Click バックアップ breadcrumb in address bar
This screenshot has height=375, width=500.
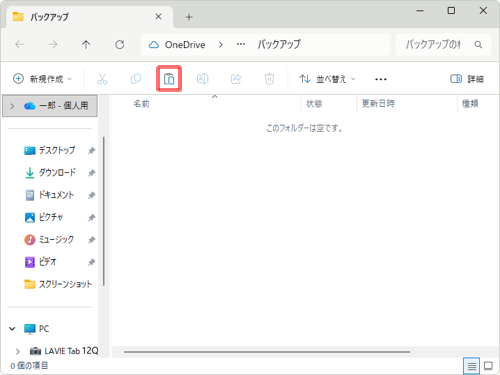pos(279,44)
